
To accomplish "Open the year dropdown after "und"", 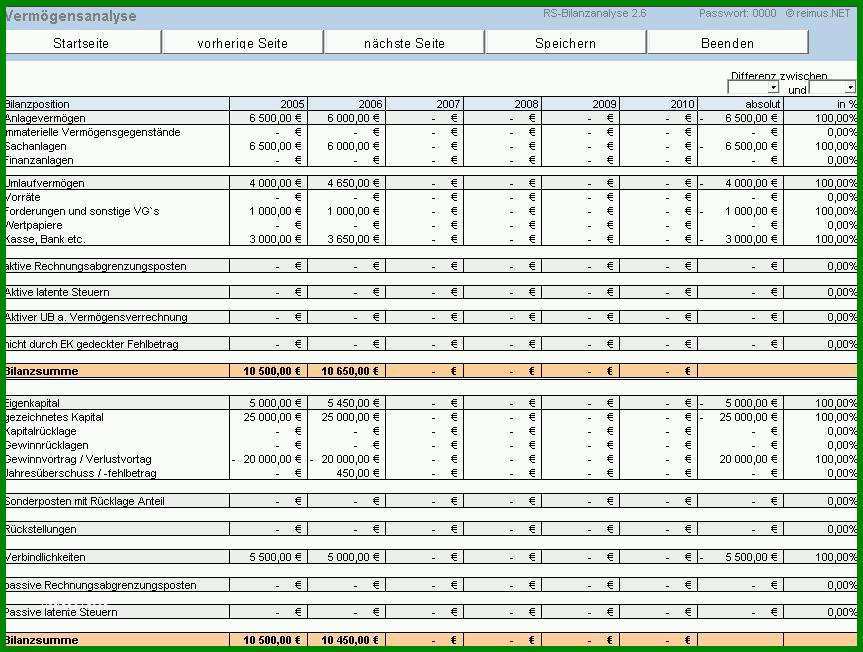I will coord(832,87).
